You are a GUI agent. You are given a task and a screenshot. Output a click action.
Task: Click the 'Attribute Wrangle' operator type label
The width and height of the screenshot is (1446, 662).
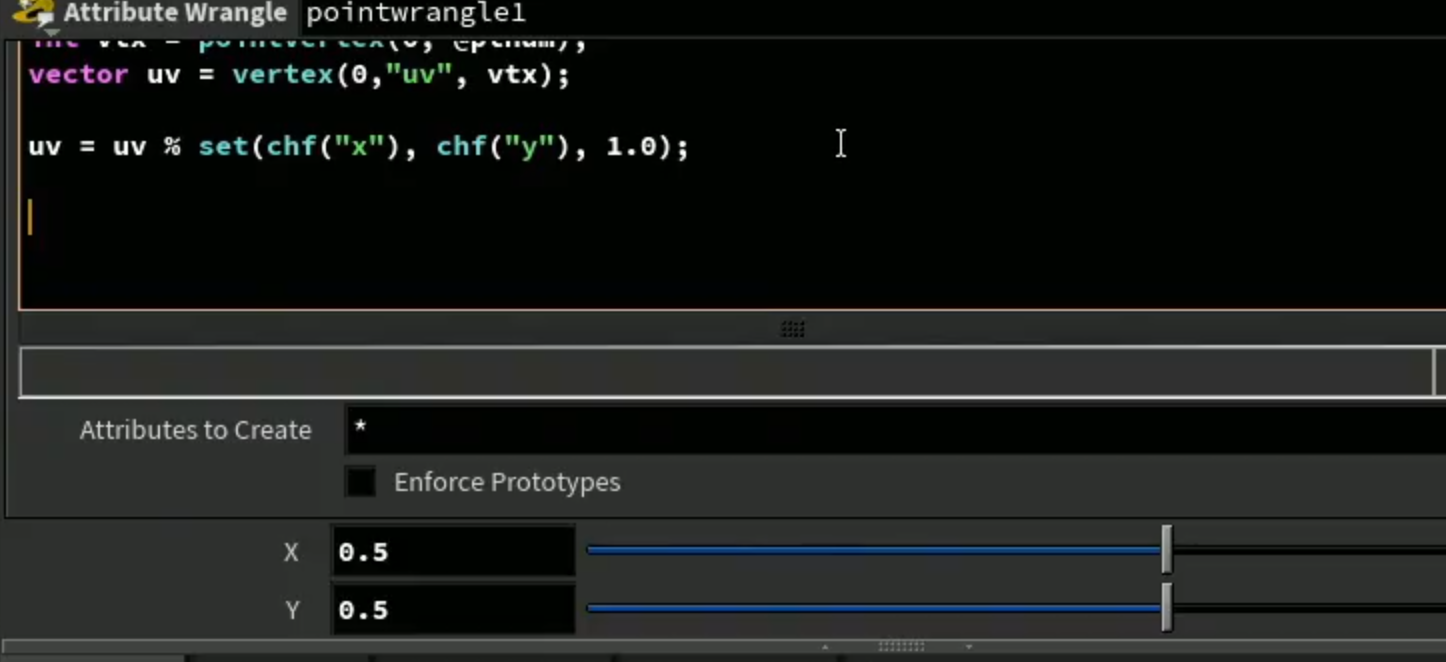pyautogui.click(x=175, y=13)
